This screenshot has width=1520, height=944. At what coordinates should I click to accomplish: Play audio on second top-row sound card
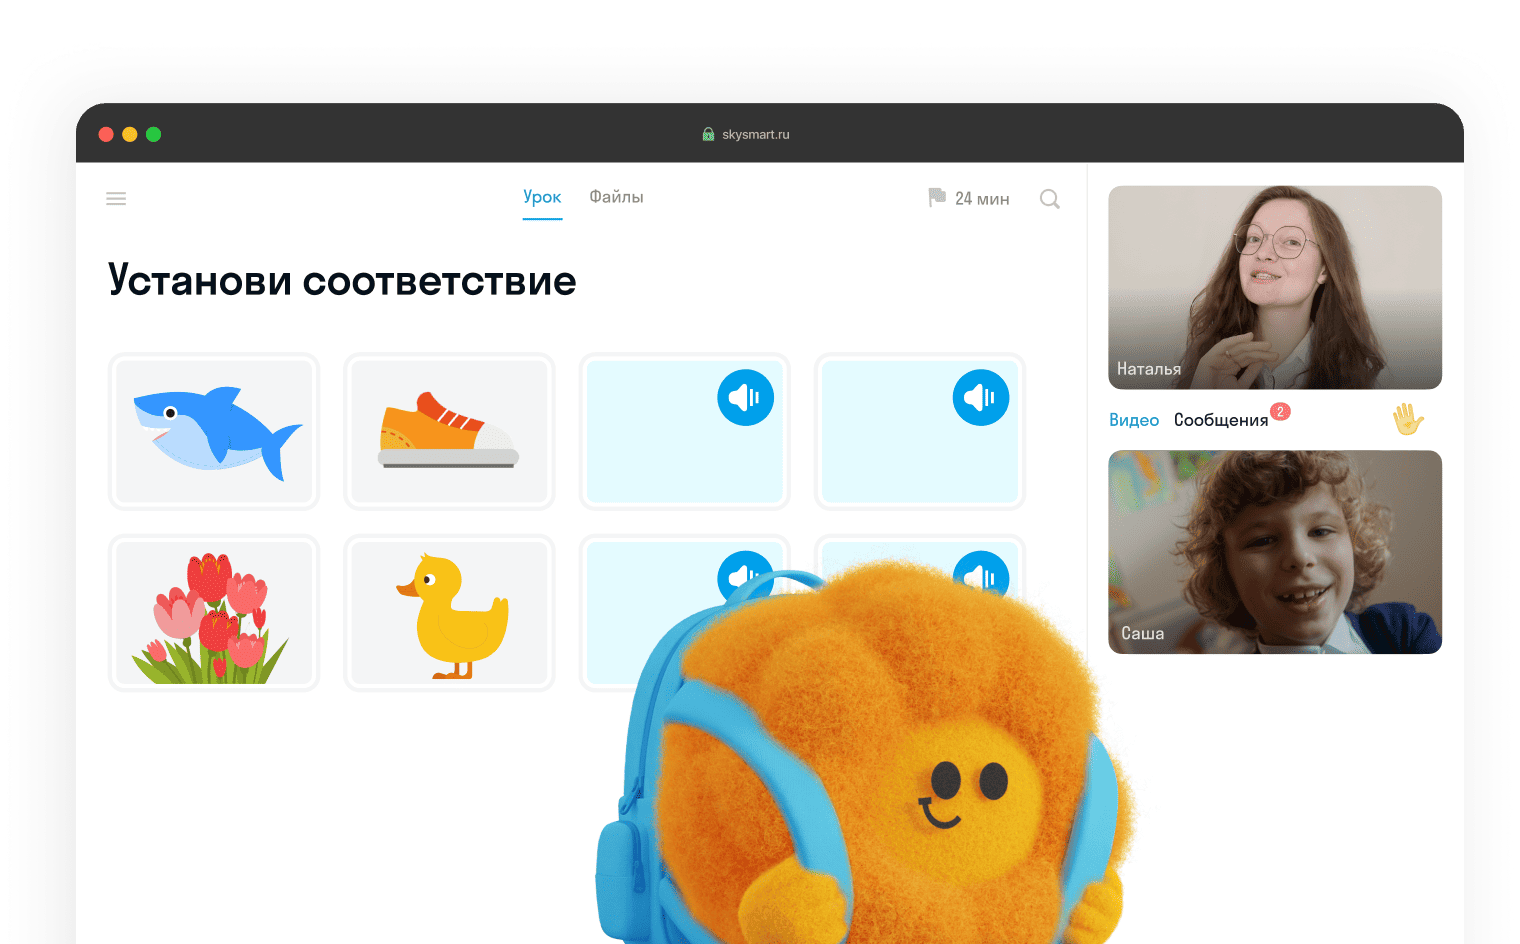point(981,398)
